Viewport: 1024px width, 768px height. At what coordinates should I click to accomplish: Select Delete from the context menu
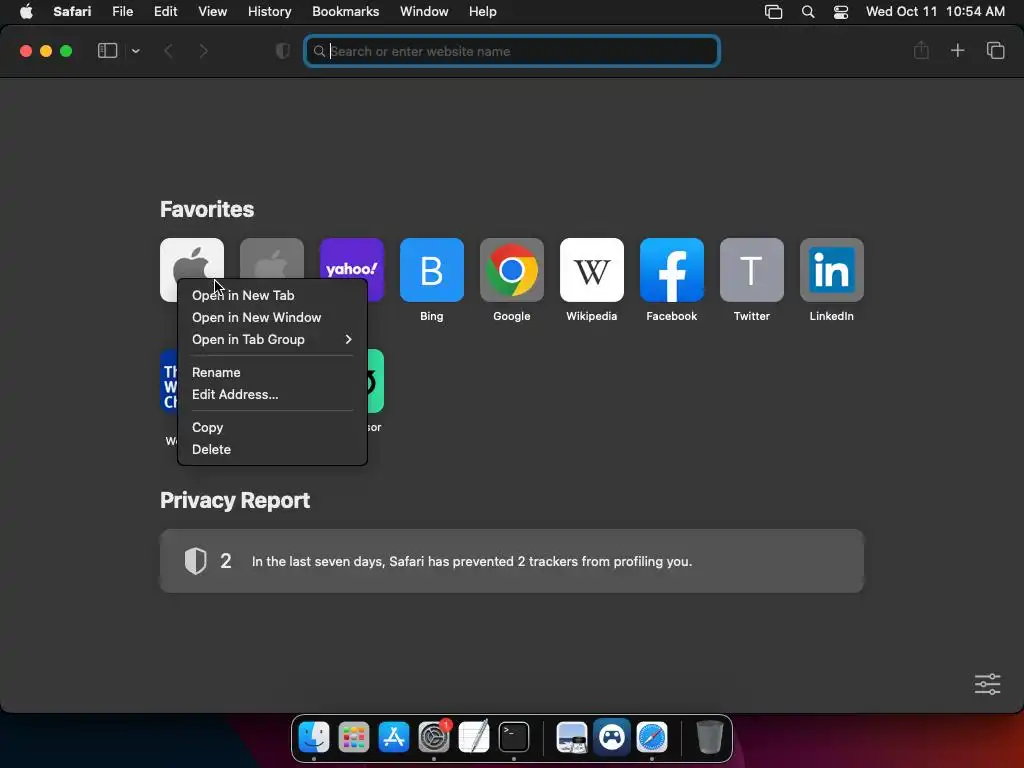pyautogui.click(x=272, y=449)
